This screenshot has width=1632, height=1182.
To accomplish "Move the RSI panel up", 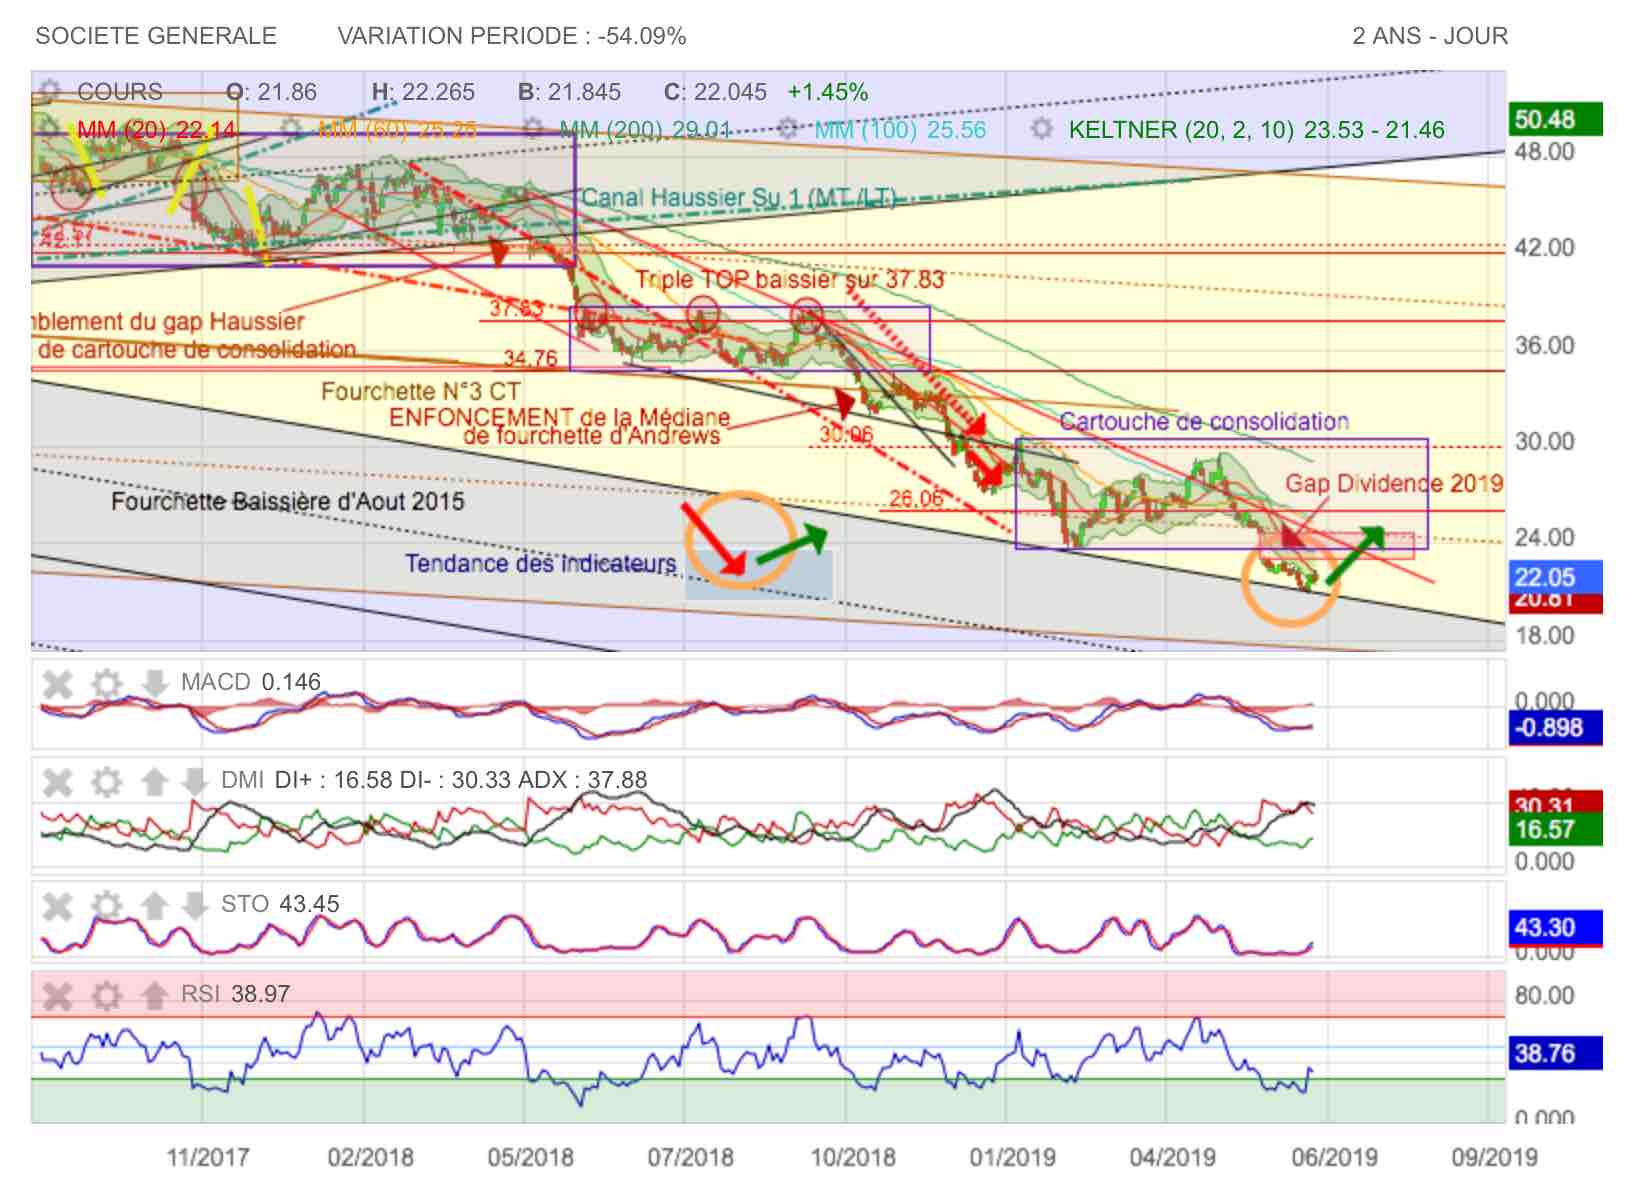I will [x=154, y=995].
